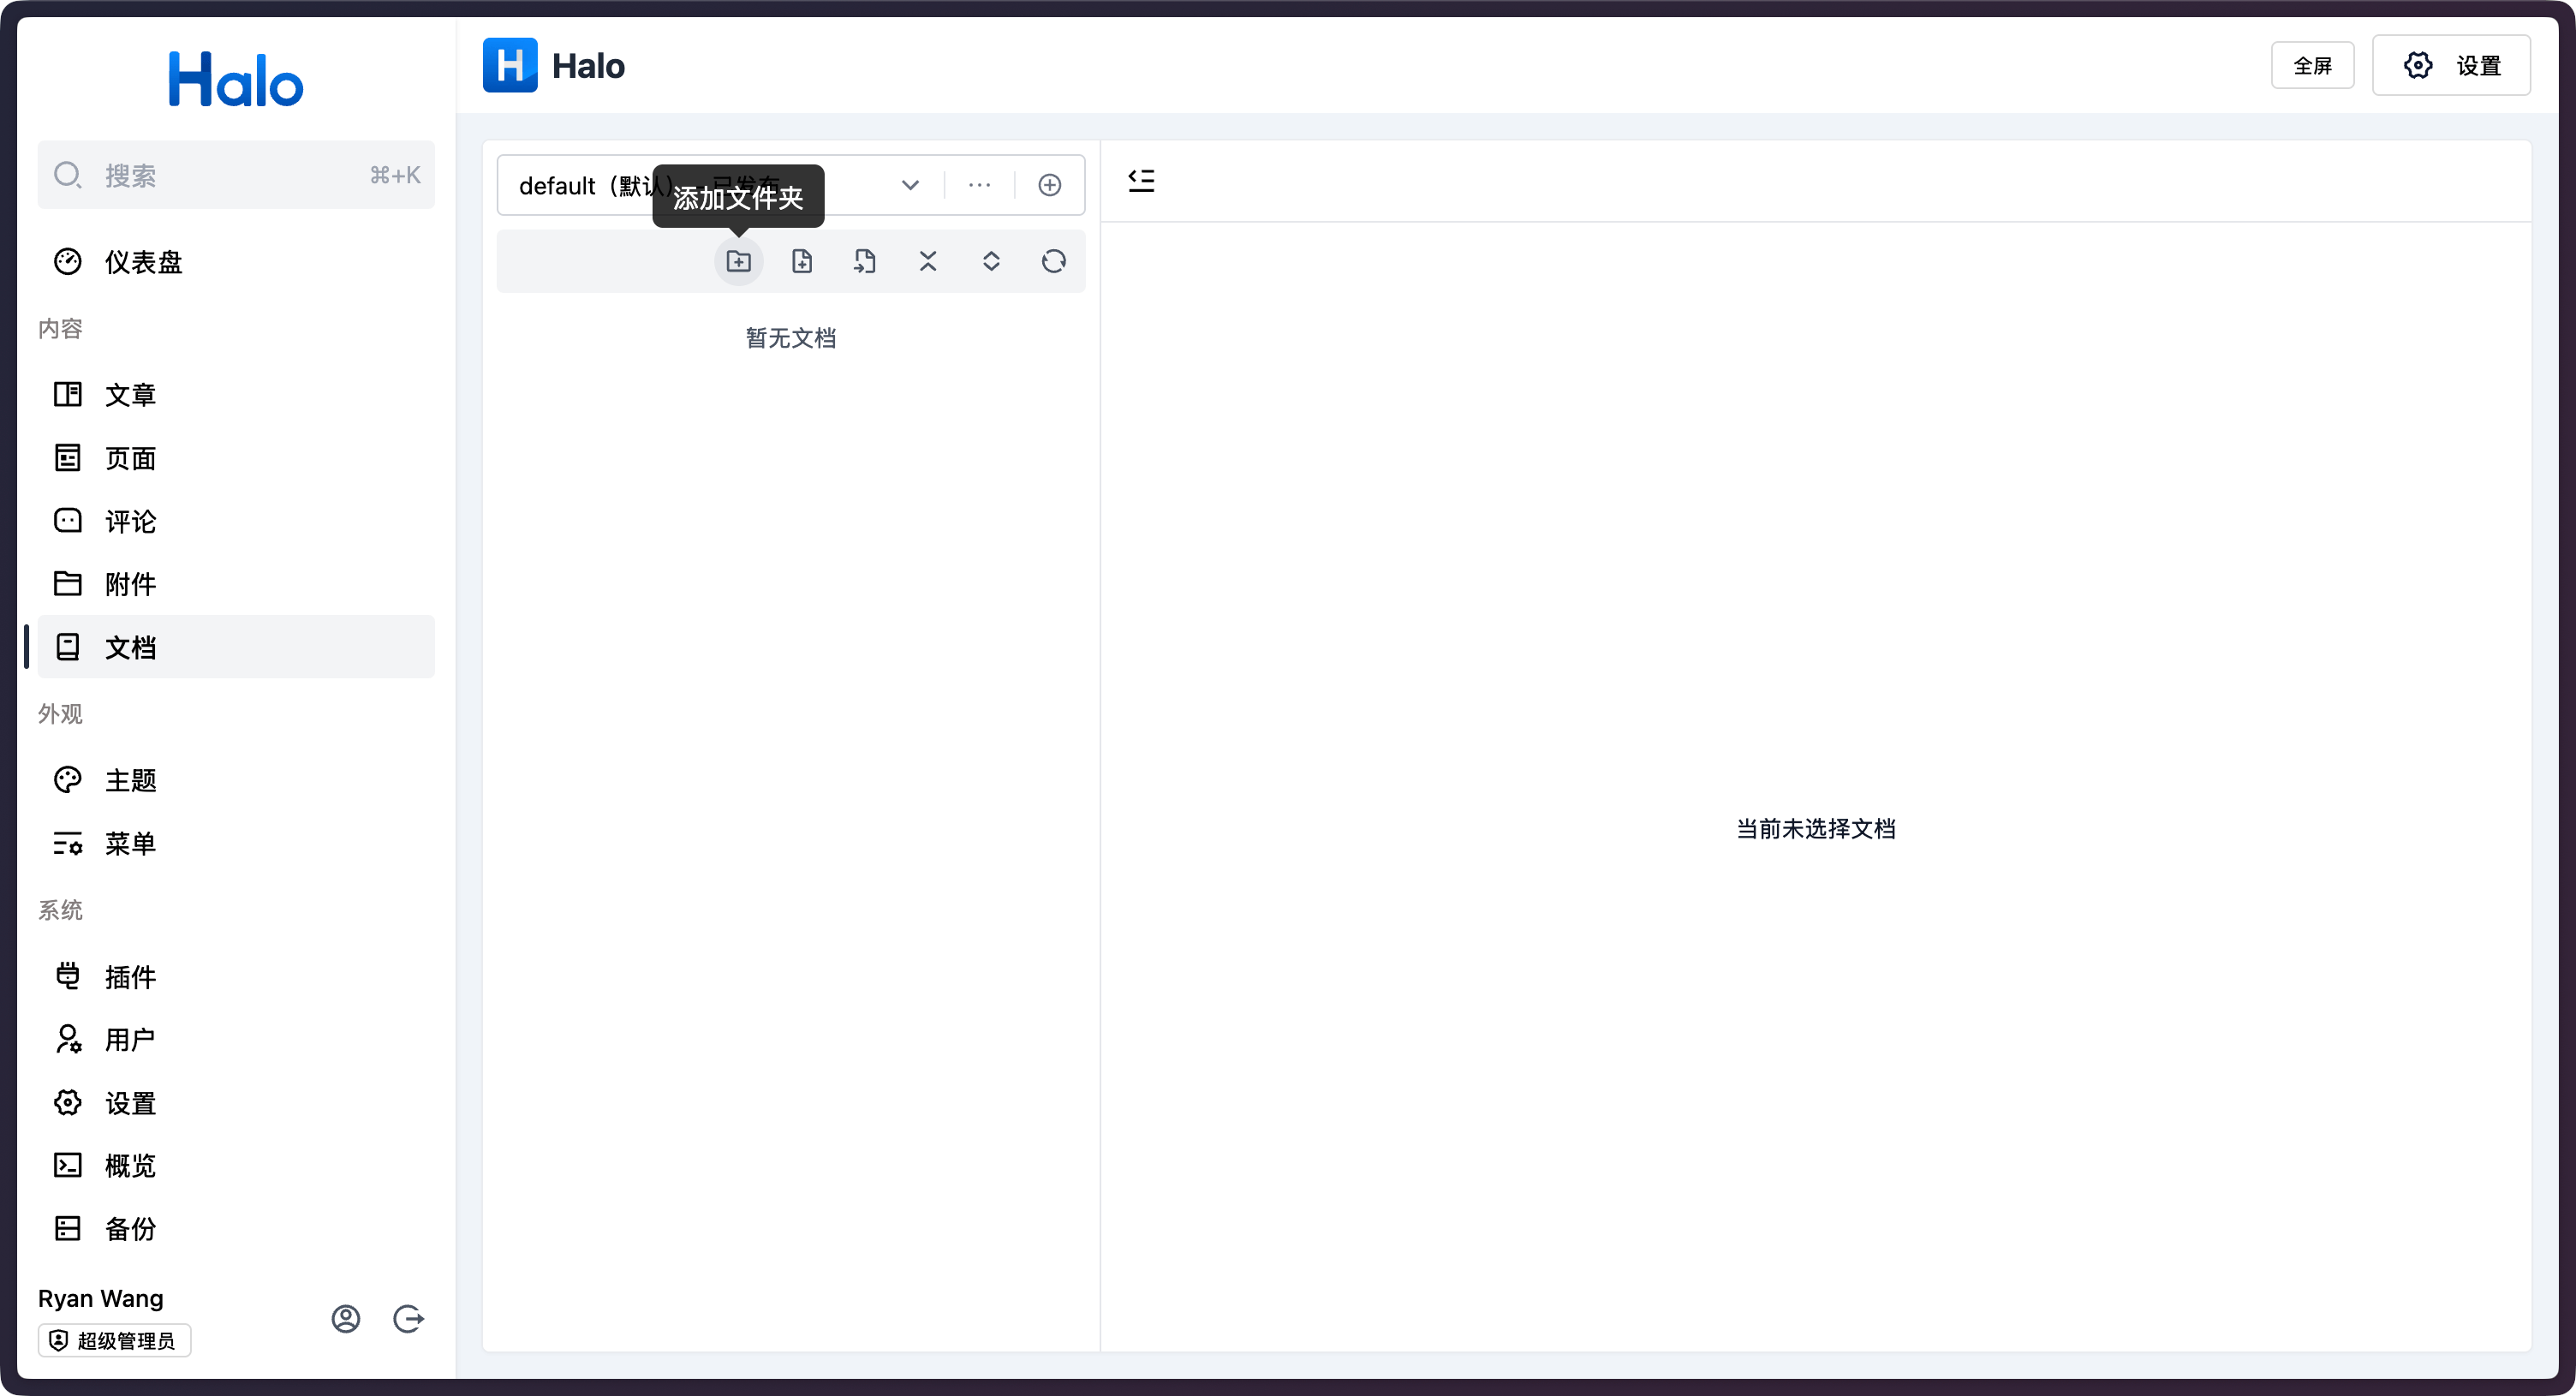This screenshot has height=1396, width=2576.
Task: Collapse all documents in tree
Action: [x=928, y=261]
